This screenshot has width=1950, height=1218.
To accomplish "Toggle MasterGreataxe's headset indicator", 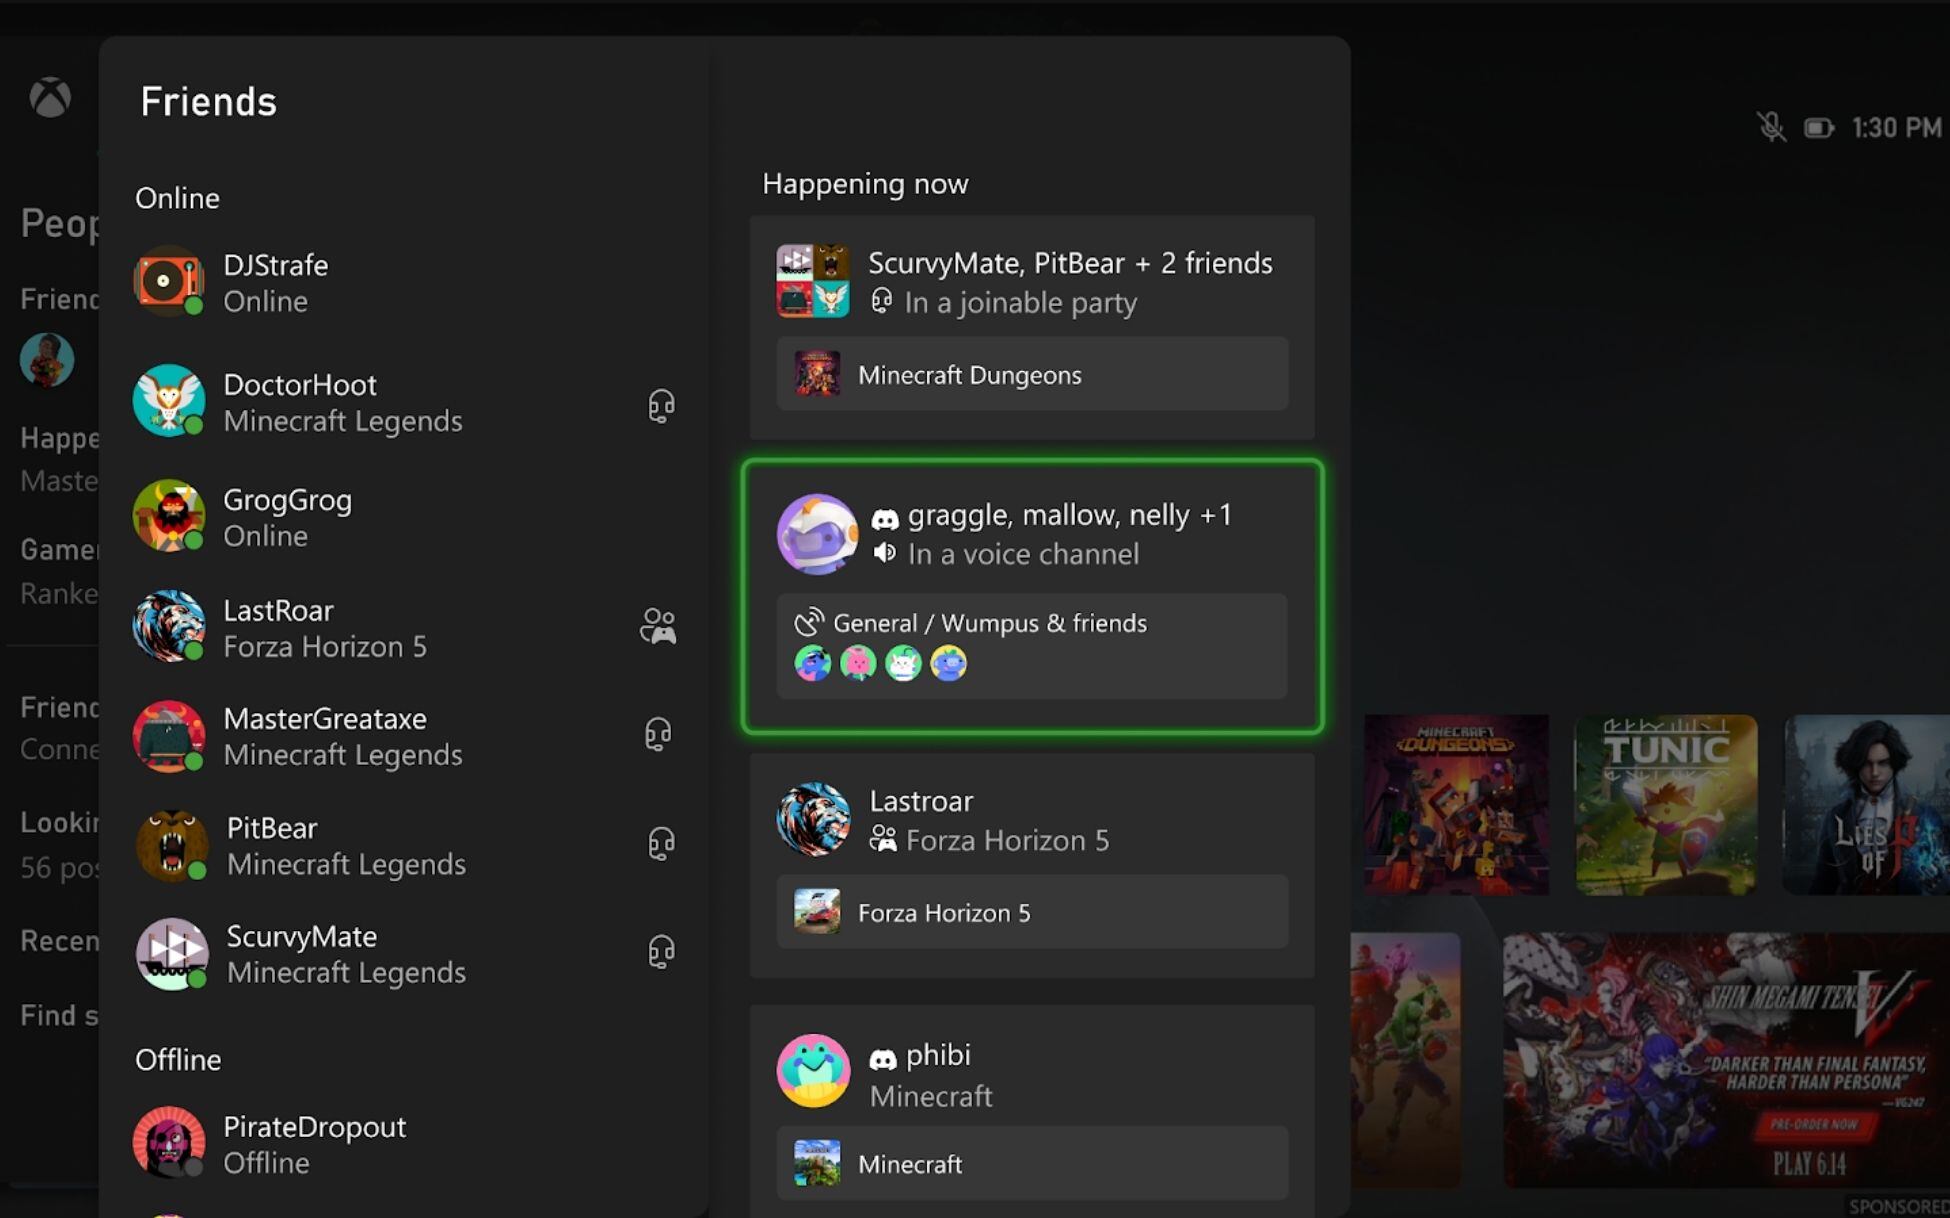I will (x=660, y=735).
